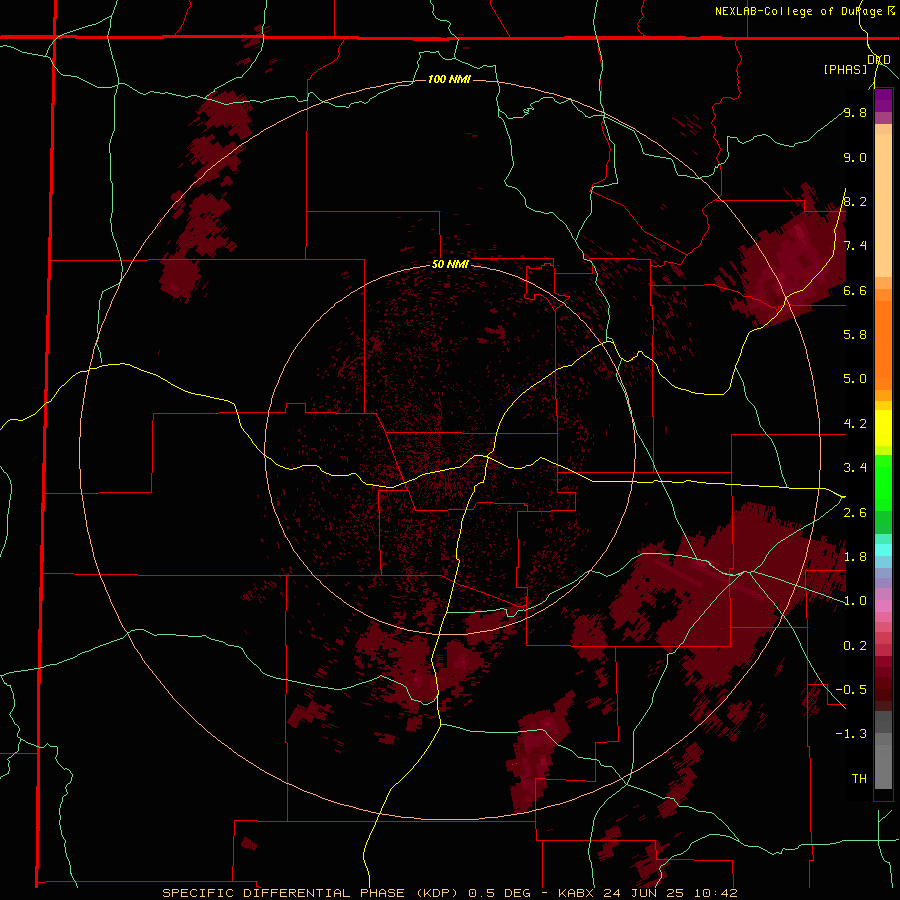Screen dimensions: 900x900
Task: Select the 2.6 value on color scale
Action: point(855,512)
